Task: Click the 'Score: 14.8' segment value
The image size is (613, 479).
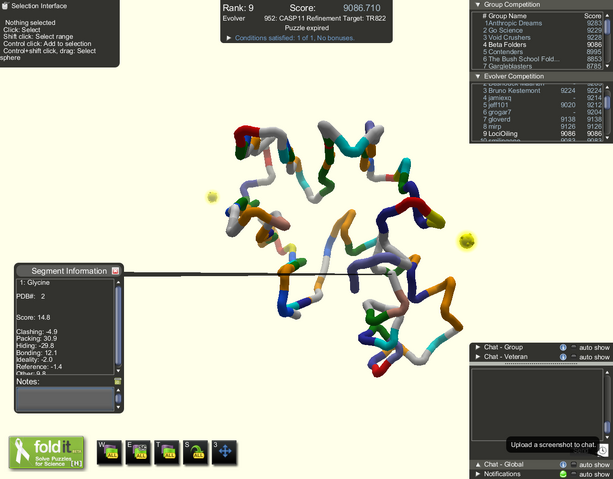Action: [x=33, y=317]
